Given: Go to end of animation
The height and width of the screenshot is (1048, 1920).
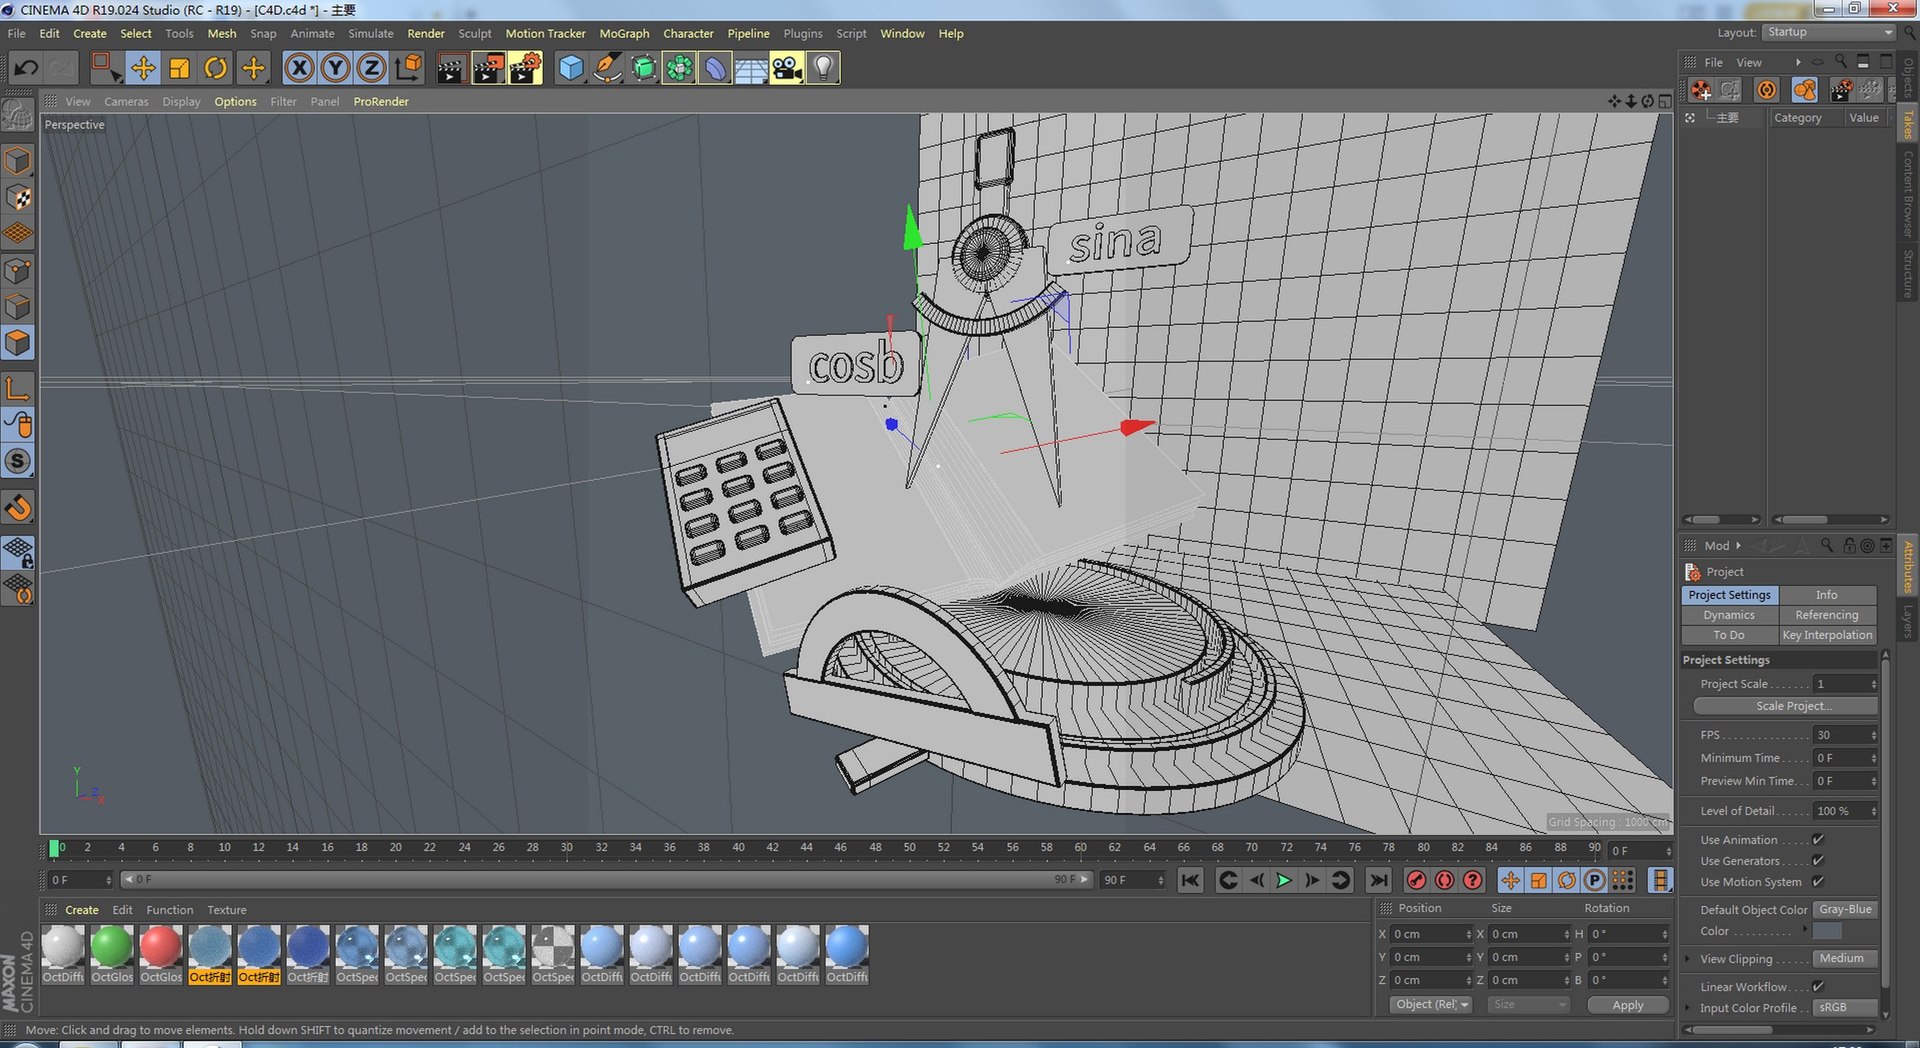Looking at the screenshot, I should tap(1378, 880).
